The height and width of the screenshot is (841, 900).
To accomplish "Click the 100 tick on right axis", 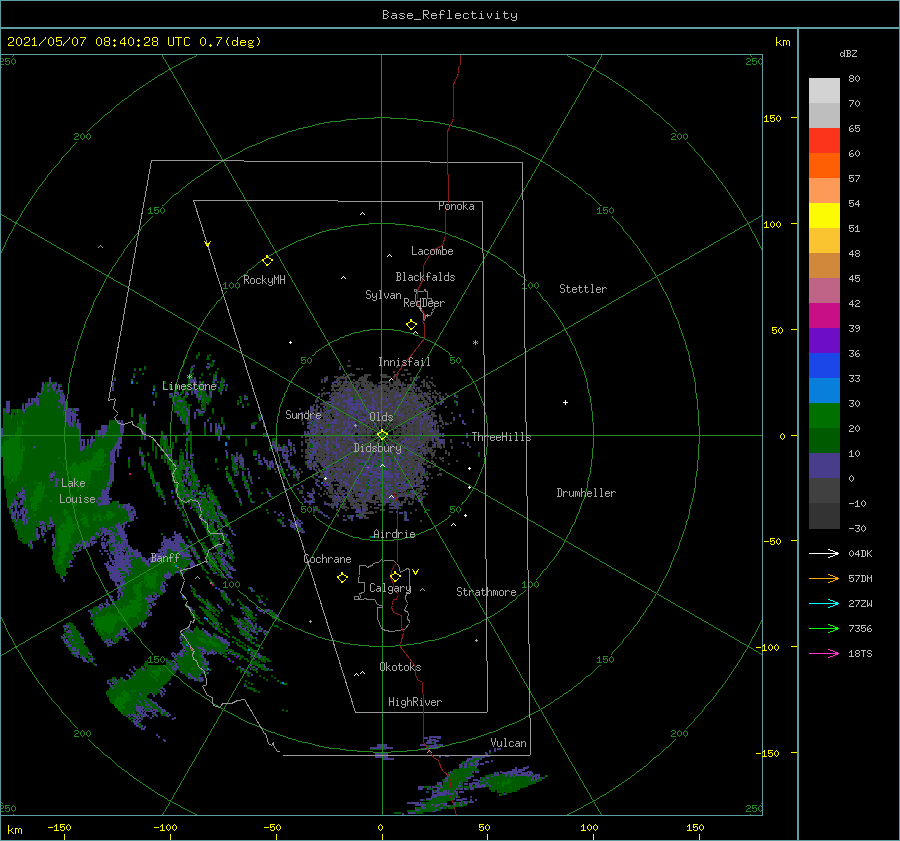I will tap(773, 224).
